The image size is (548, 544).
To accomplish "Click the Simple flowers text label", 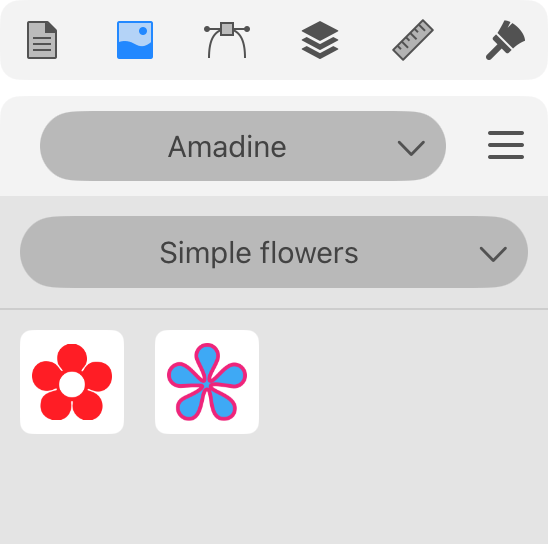I will coord(259,253).
